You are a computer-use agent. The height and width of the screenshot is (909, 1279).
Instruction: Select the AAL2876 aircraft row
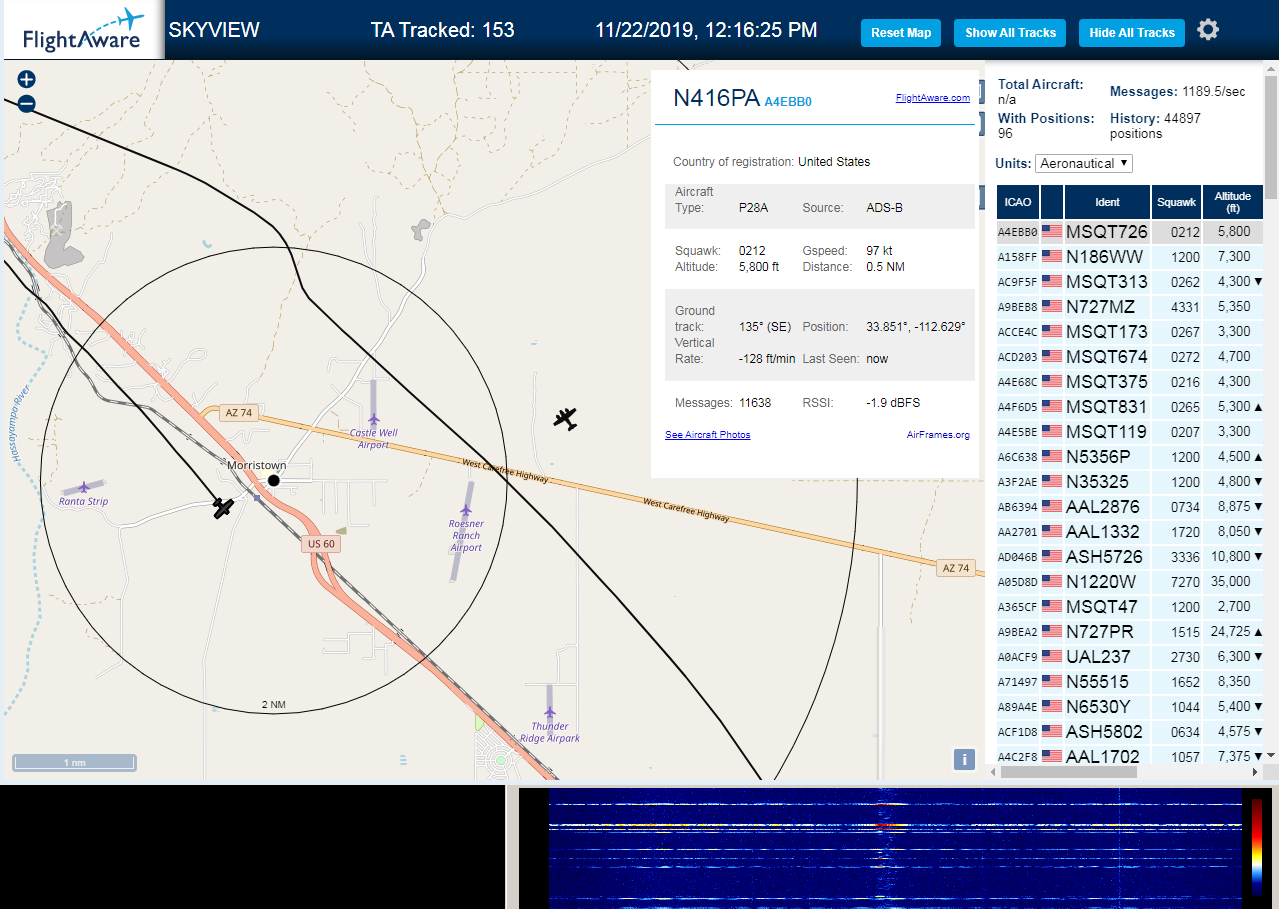coord(1130,506)
